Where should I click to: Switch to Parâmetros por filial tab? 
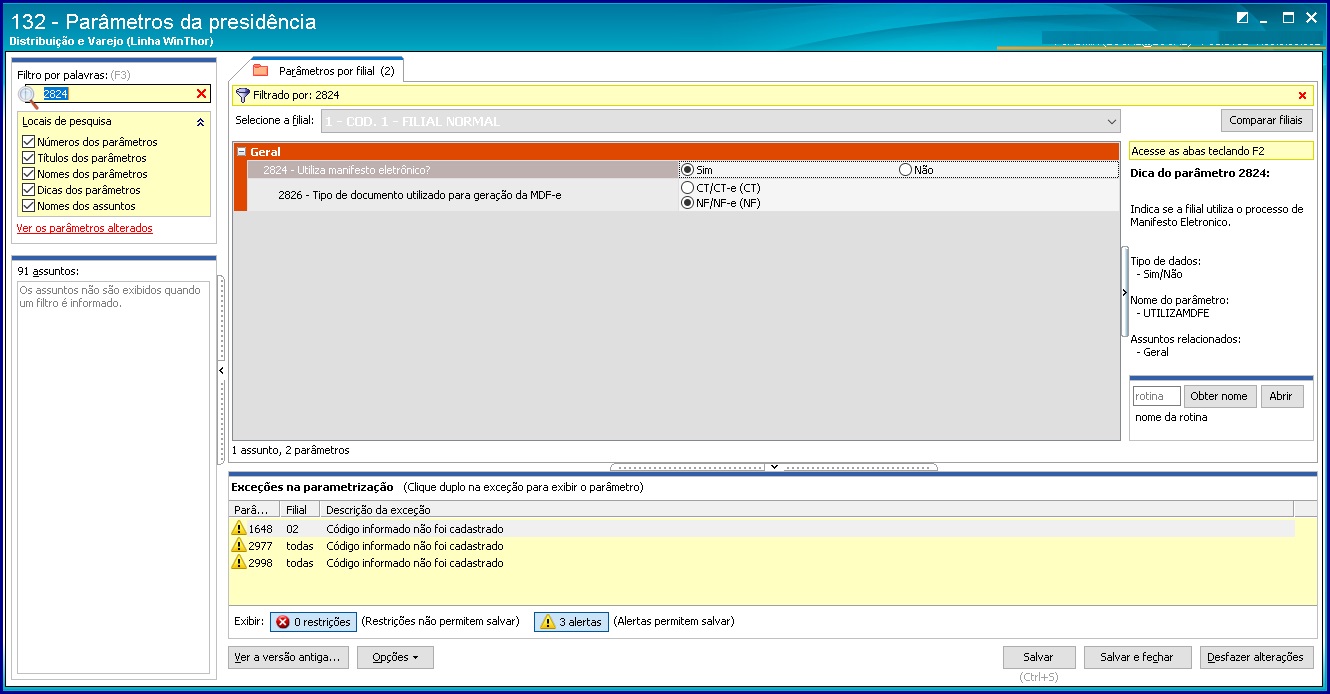[326, 71]
